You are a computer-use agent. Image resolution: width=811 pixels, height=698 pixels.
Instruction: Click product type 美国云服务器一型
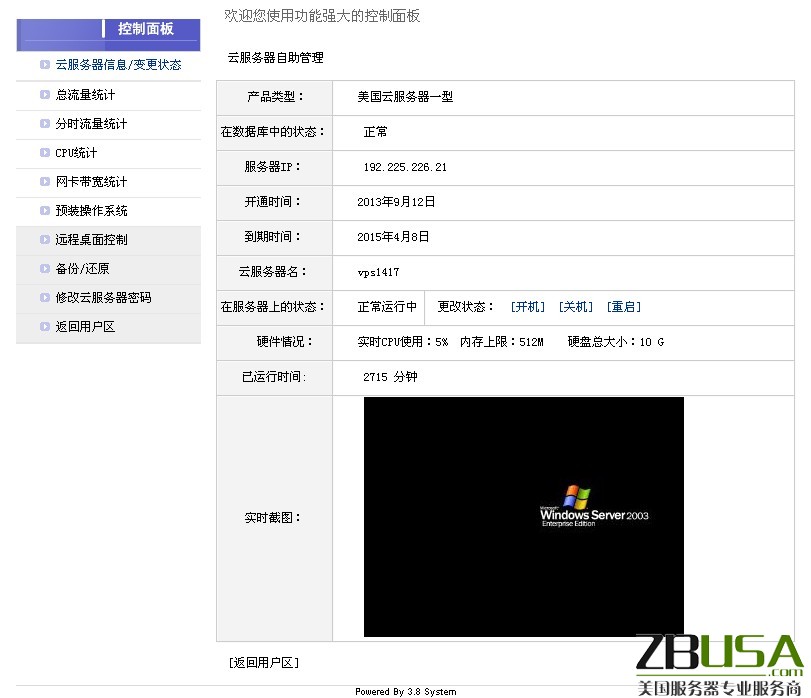click(405, 97)
